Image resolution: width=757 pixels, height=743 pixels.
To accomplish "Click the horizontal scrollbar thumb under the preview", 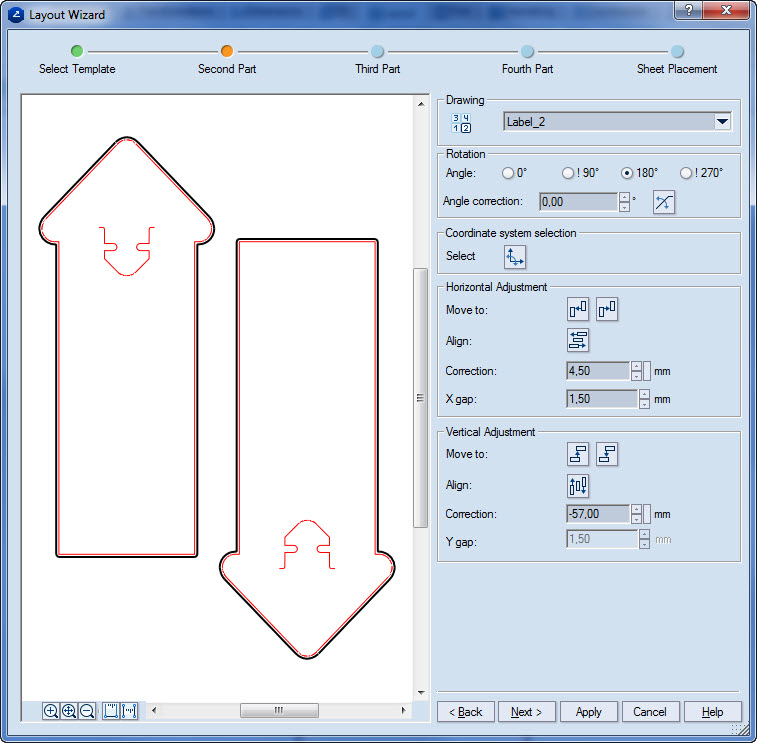I will [x=279, y=711].
